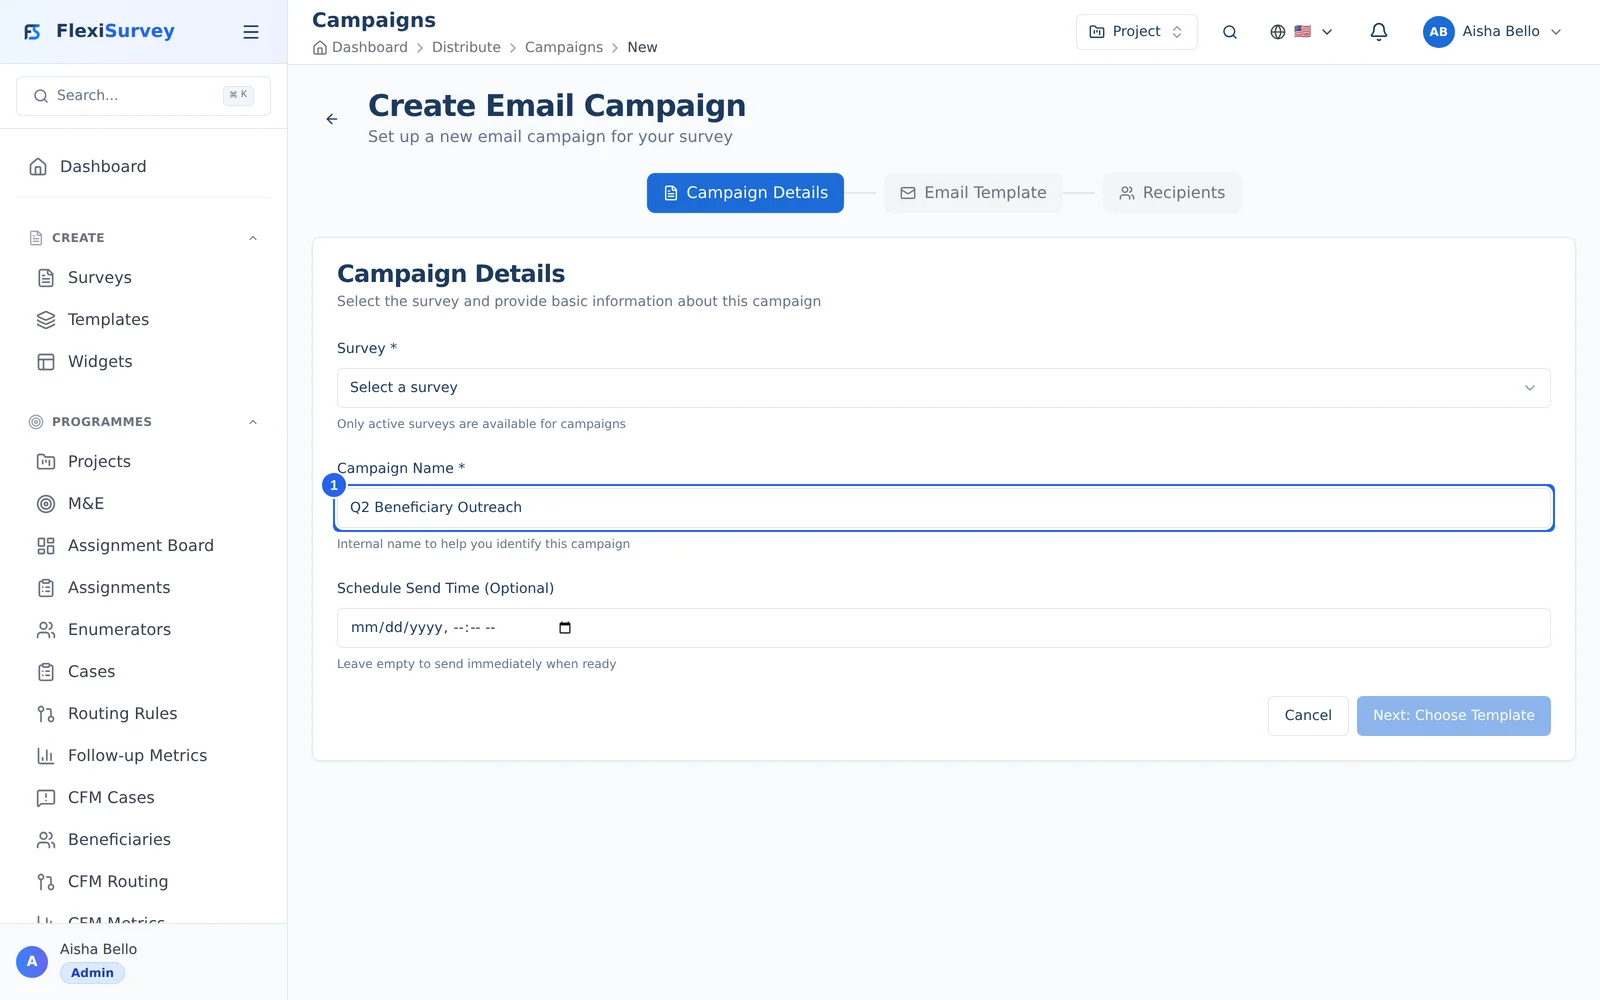Open CFM Cases via its message icon
The width and height of the screenshot is (1600, 1000).
click(x=46, y=798)
